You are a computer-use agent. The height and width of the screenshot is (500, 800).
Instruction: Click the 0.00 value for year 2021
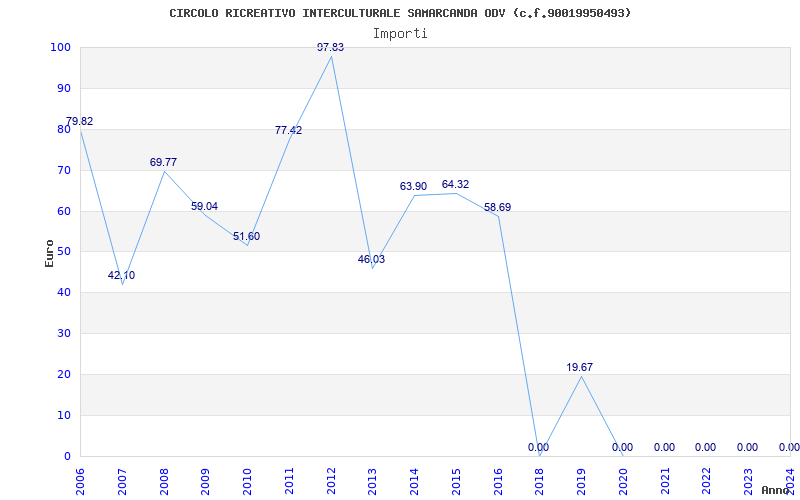tap(664, 447)
